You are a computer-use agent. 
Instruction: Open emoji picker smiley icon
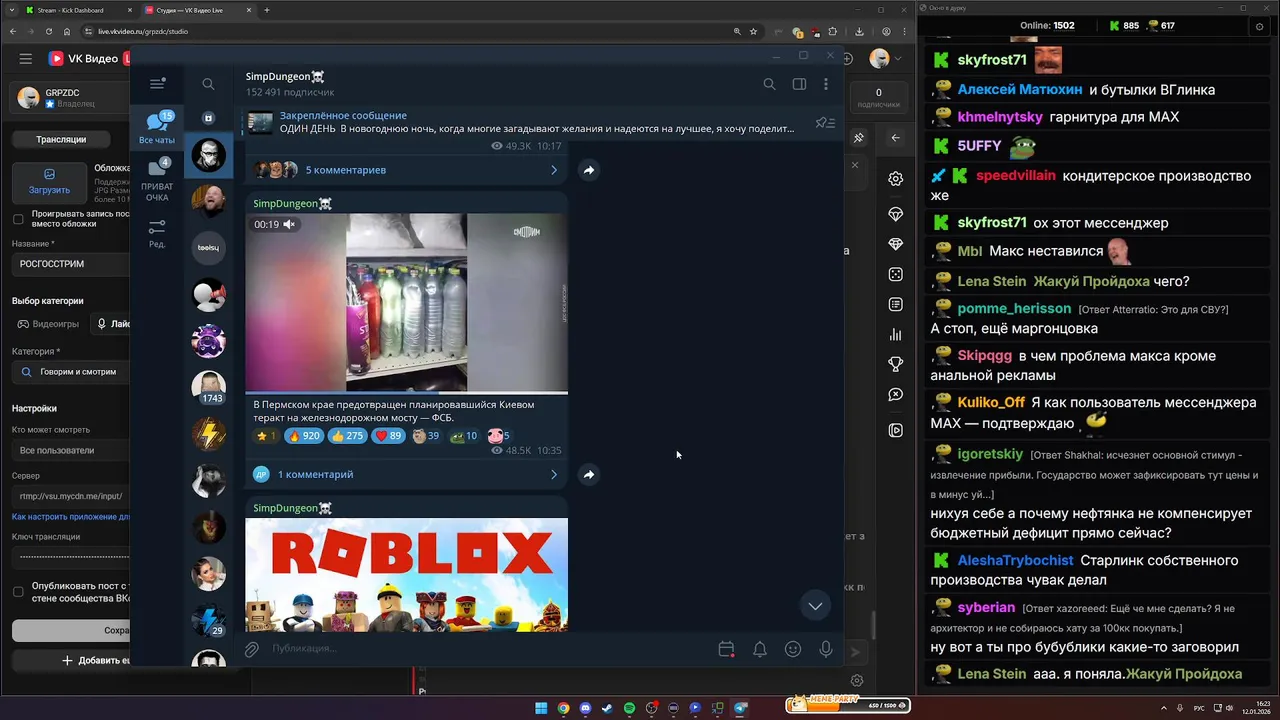coord(793,649)
